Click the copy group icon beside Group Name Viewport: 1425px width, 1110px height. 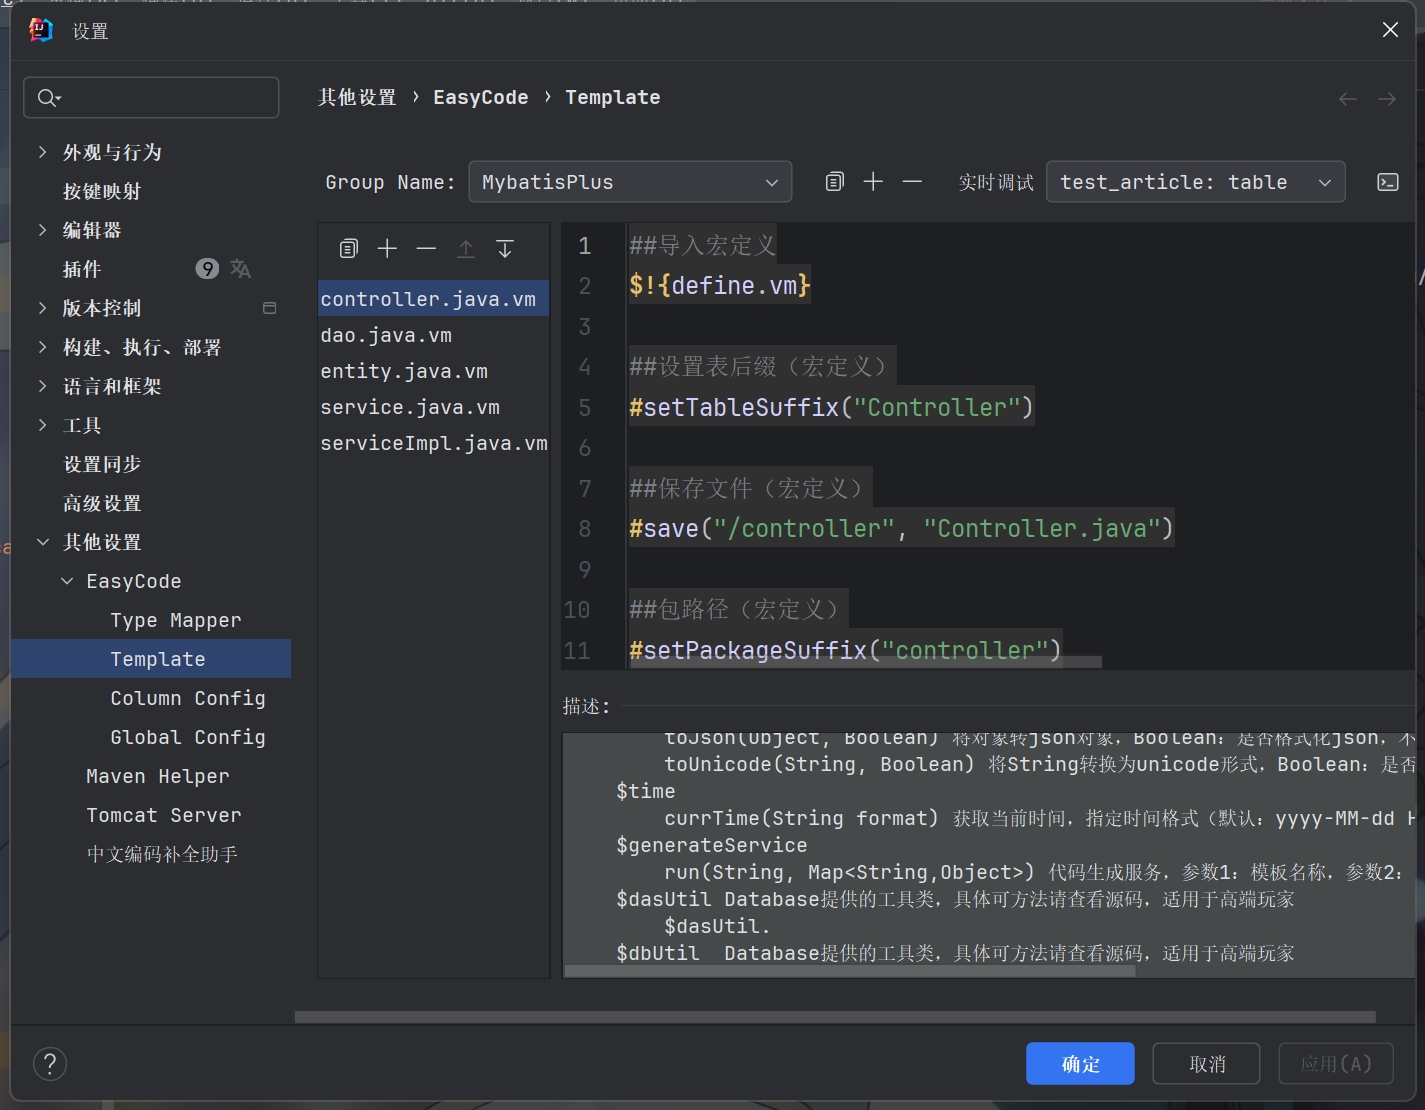(x=834, y=181)
